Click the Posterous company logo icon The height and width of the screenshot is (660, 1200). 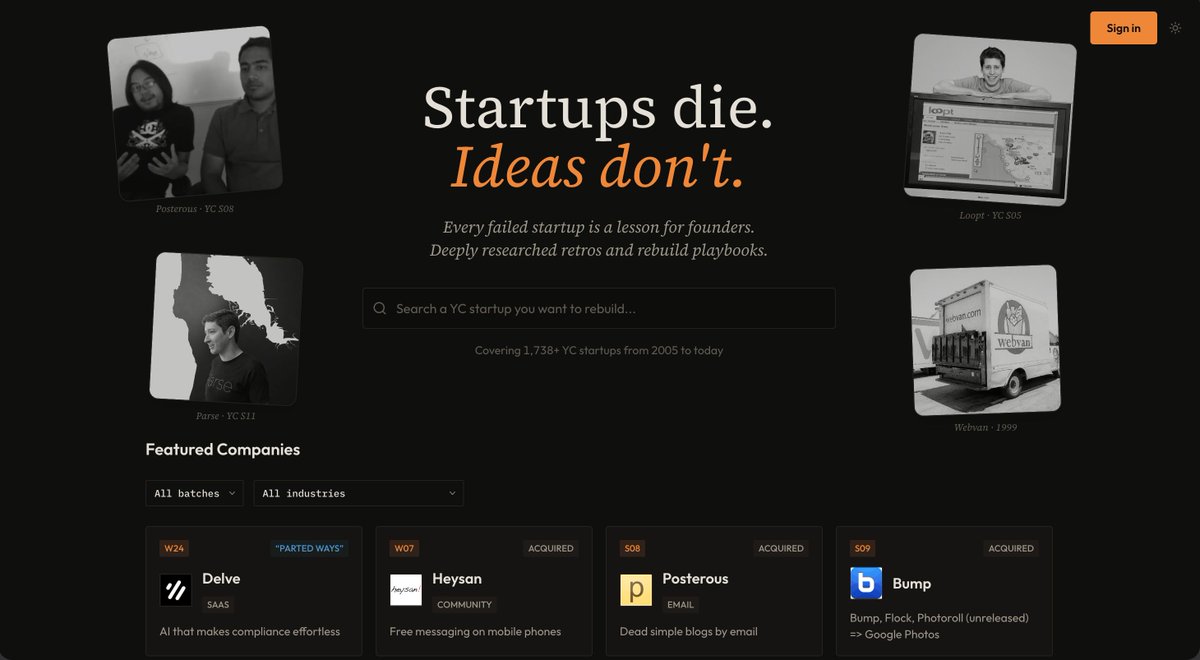[x=636, y=590]
